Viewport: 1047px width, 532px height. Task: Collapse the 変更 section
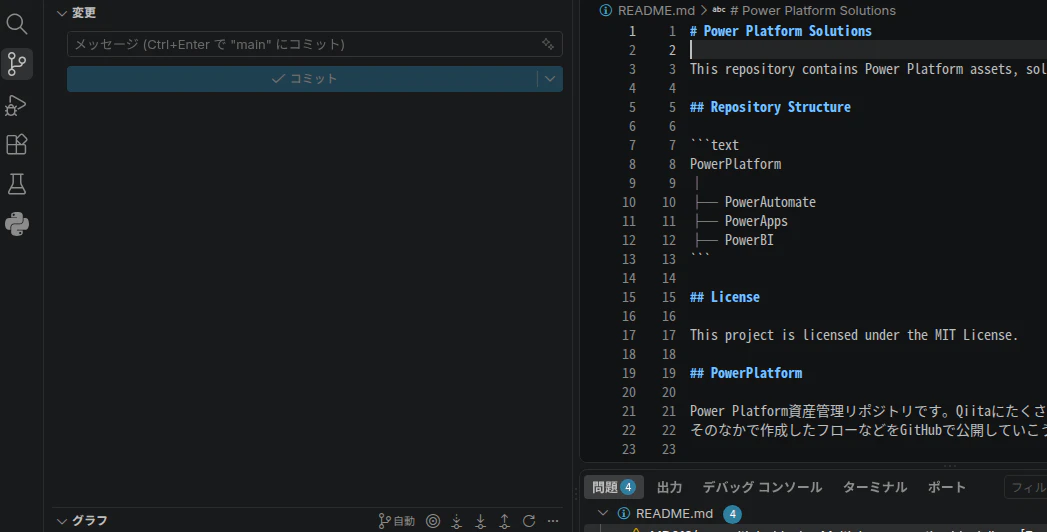[x=62, y=13]
